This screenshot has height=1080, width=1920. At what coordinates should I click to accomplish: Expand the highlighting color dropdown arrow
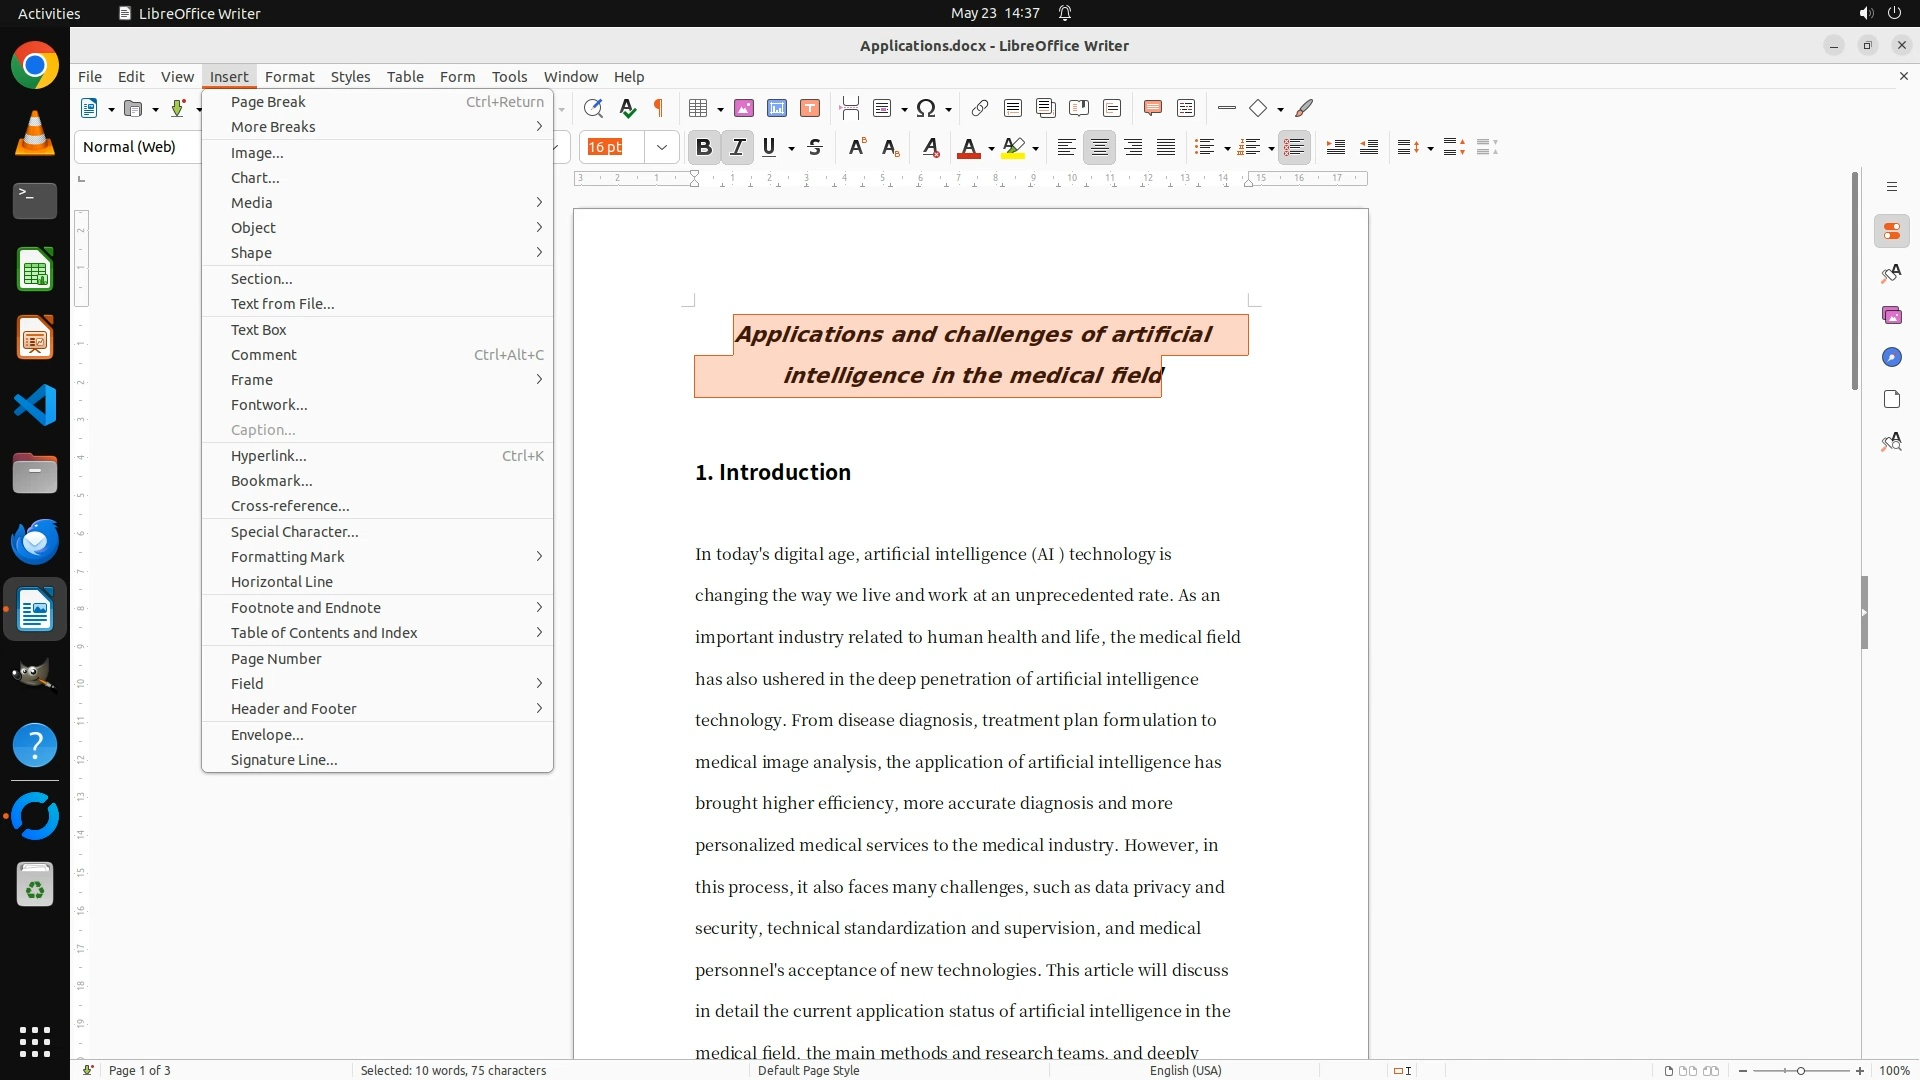click(x=1035, y=148)
